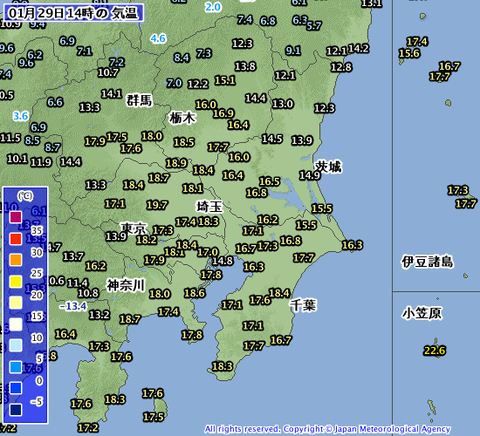Click the 14.9 reading near 茨城
This screenshot has height=436, width=480.
[310, 175]
